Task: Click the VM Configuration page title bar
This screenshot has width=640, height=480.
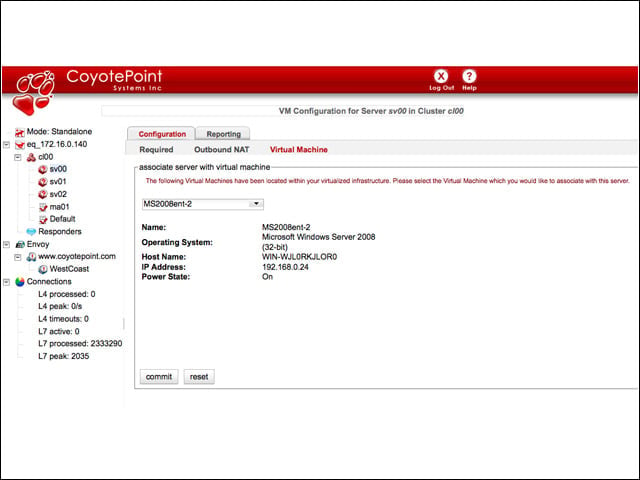Action: pos(283,111)
